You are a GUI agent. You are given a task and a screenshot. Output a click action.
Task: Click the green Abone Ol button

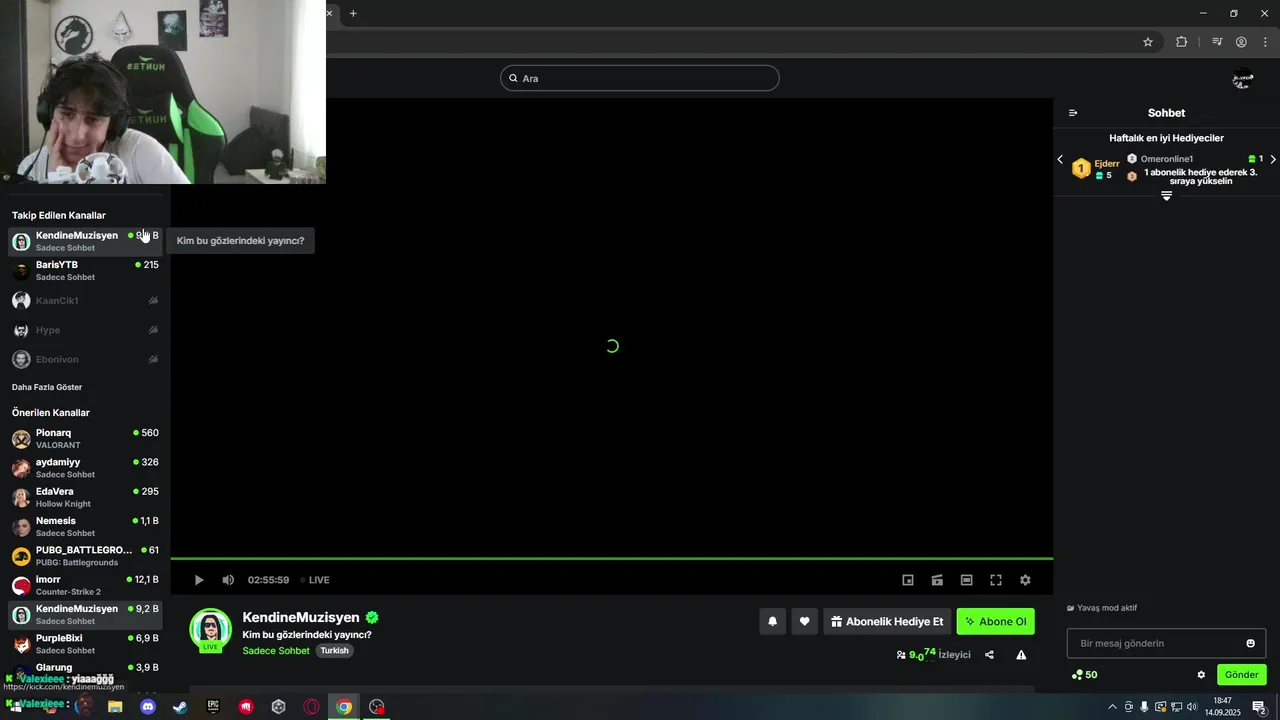click(x=996, y=621)
